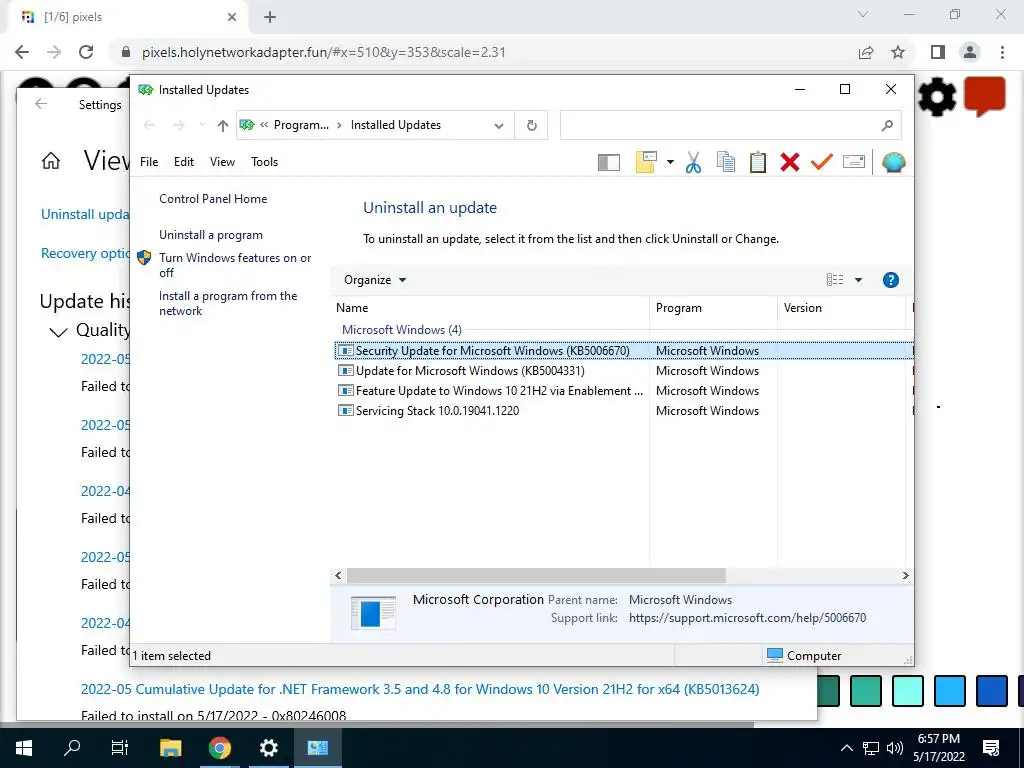
Task: Click the Chrome bookmark star icon
Action: click(898, 52)
